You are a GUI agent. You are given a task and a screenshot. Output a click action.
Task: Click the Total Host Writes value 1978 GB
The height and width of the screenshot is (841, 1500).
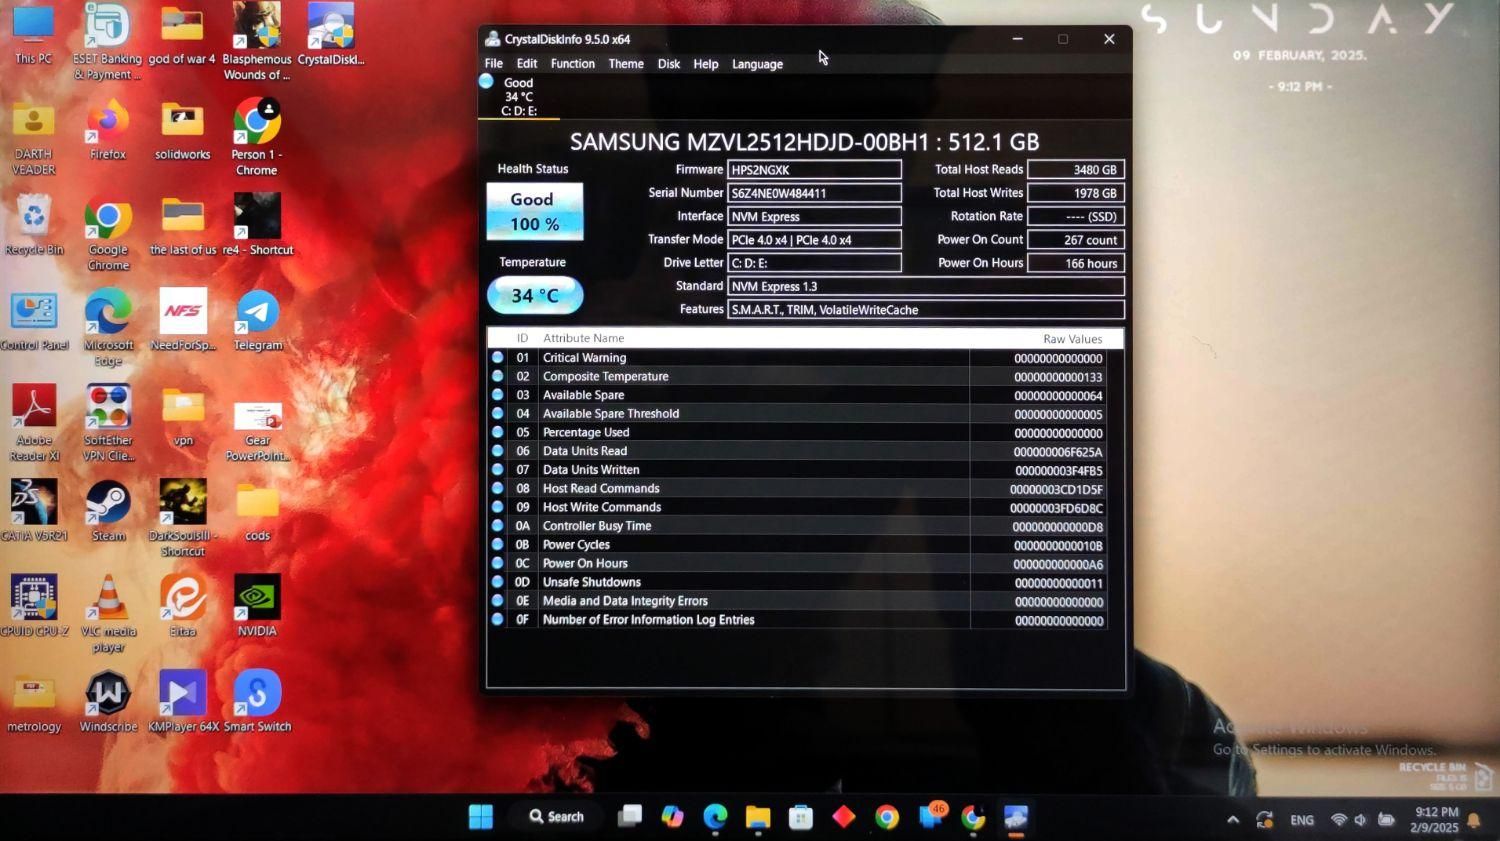coord(1076,193)
